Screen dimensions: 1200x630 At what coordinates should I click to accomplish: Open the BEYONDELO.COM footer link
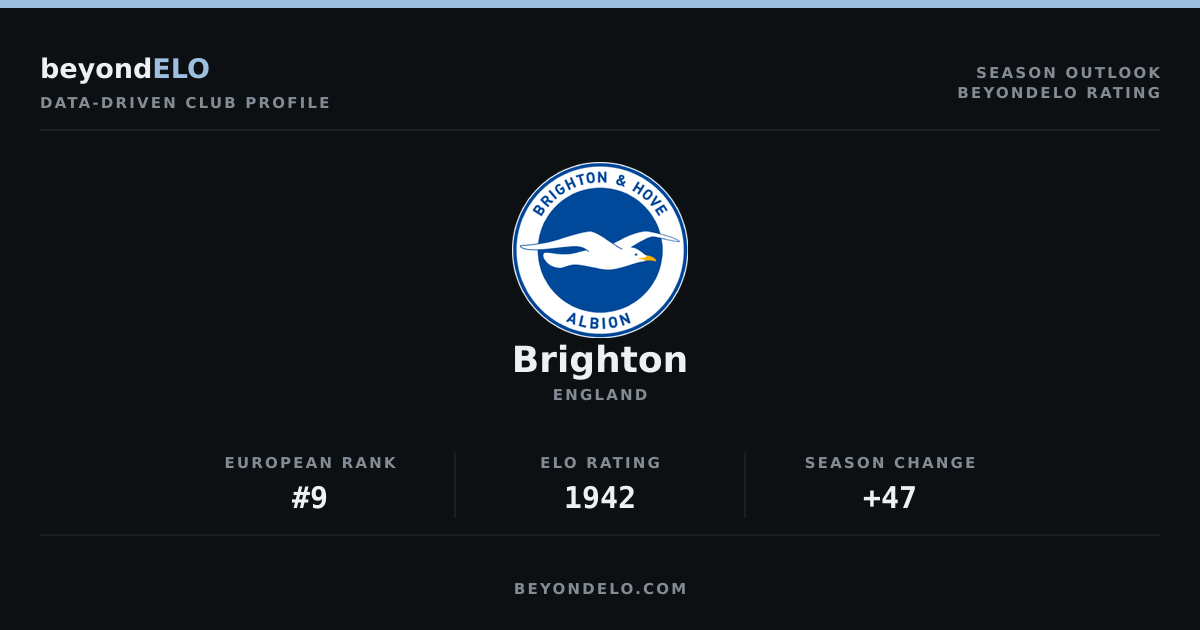601,589
